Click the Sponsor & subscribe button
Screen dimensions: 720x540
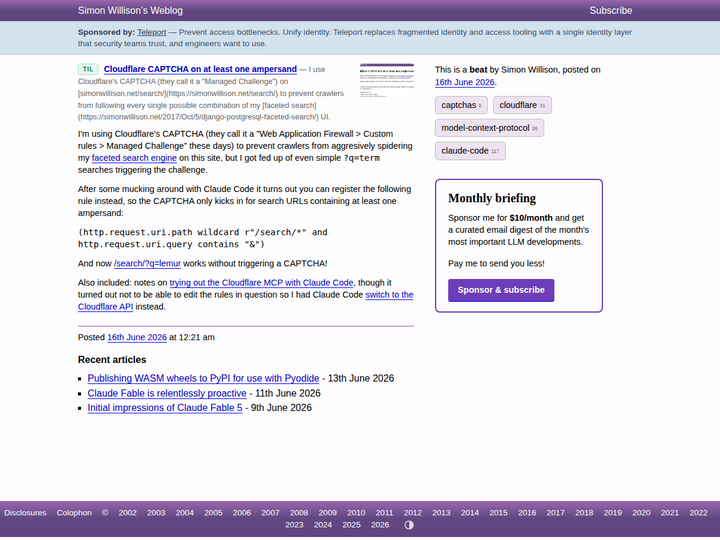(501, 290)
